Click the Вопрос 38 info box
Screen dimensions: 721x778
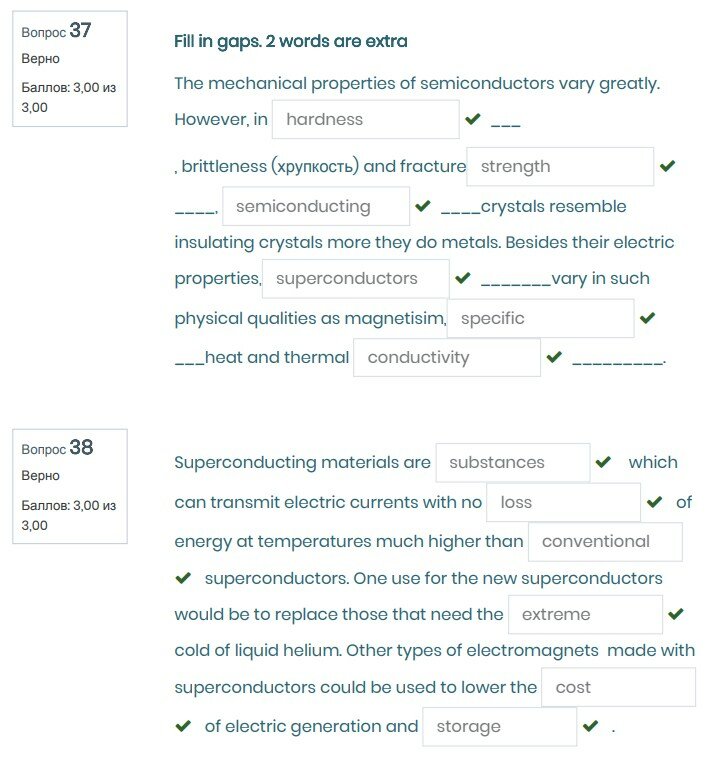pos(70,487)
